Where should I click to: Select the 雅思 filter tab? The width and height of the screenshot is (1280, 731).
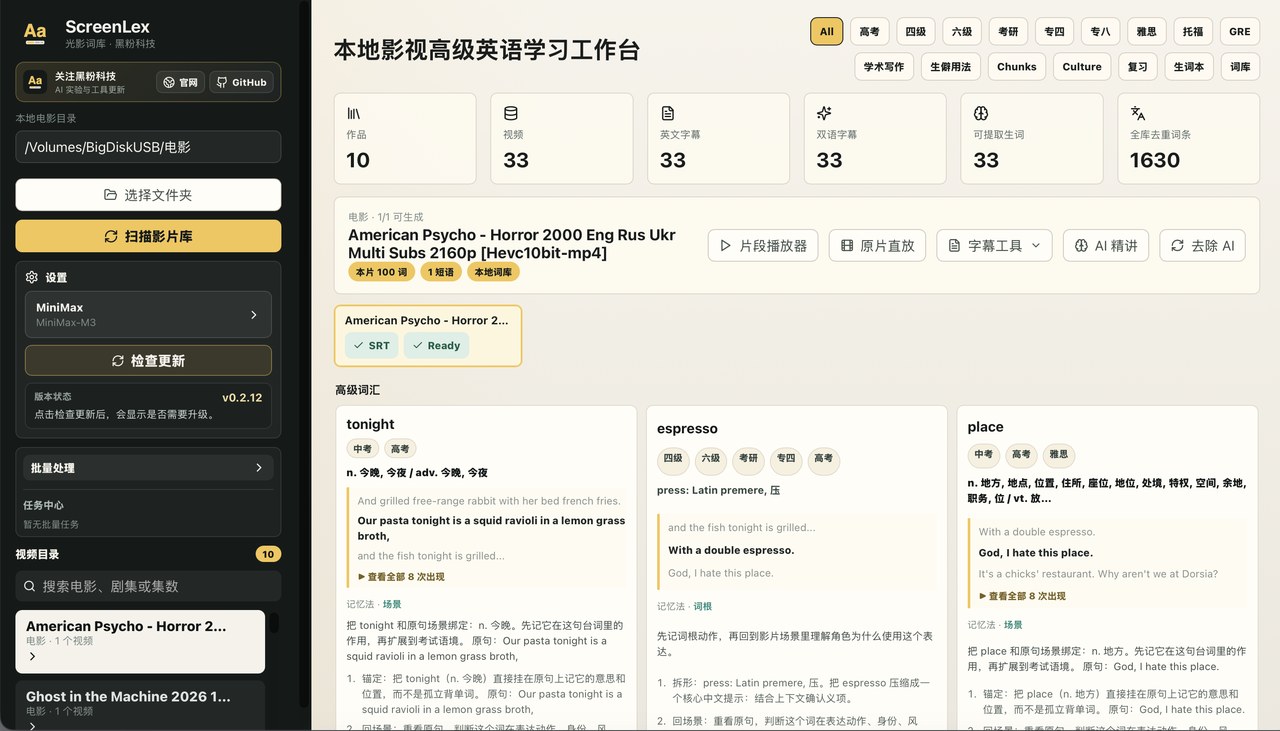[x=1147, y=31]
